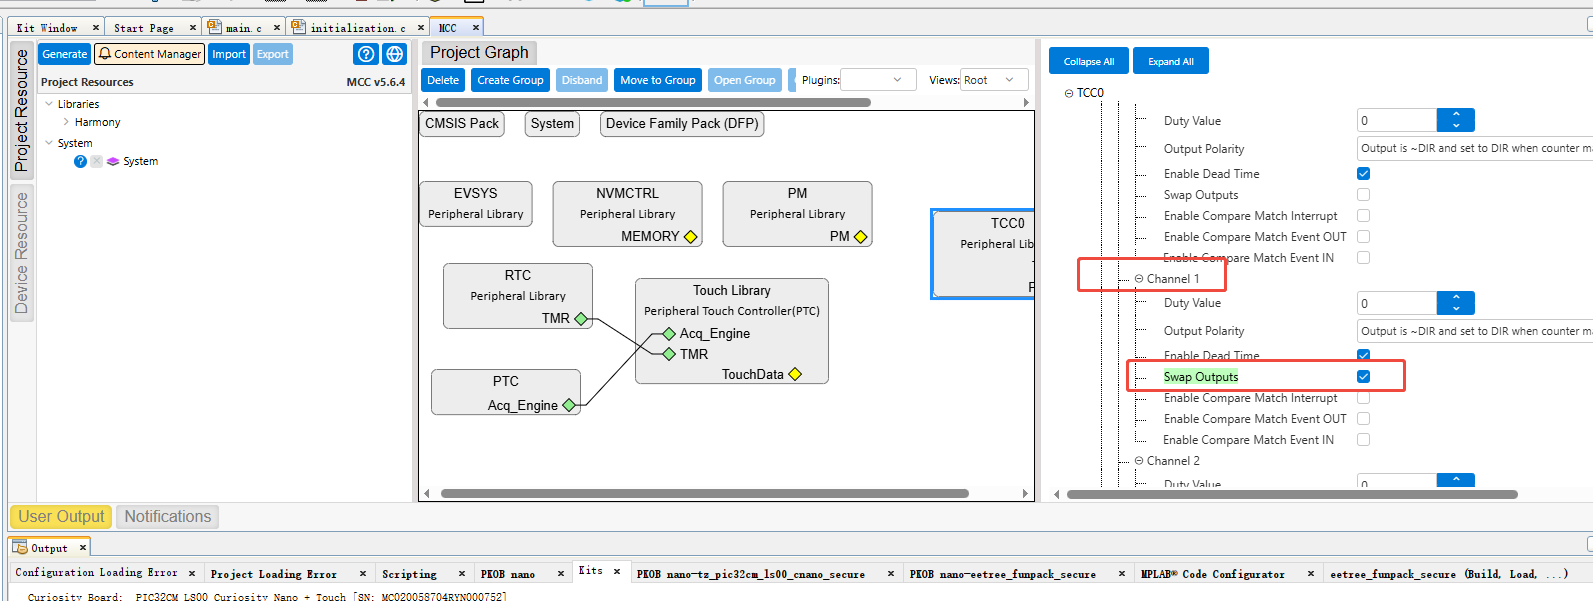The image size is (1593, 601).
Task: Click the help question mark icon
Action: pos(366,54)
